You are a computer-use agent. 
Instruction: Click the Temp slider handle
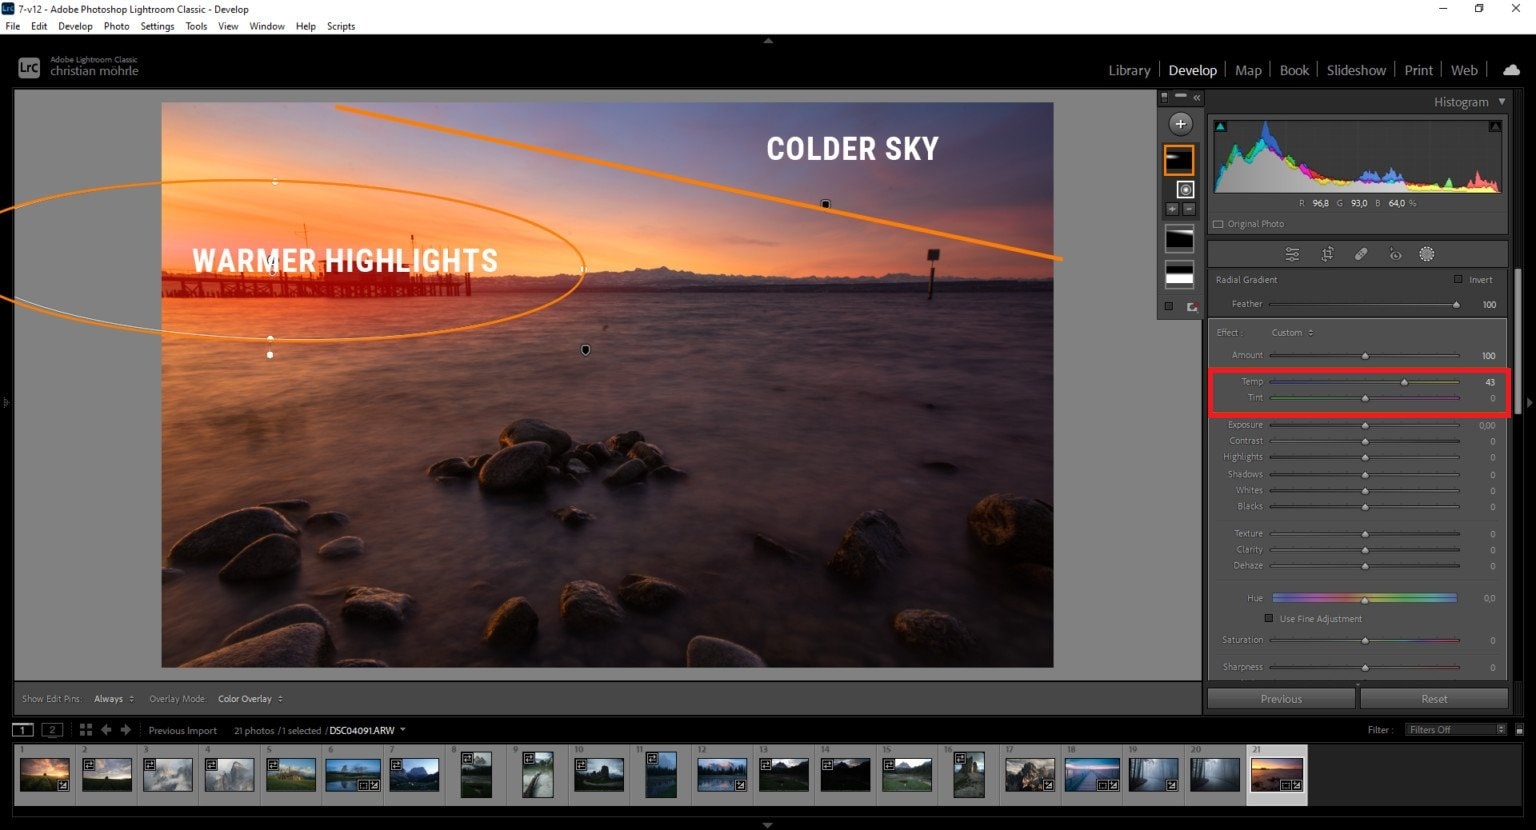pos(1404,382)
